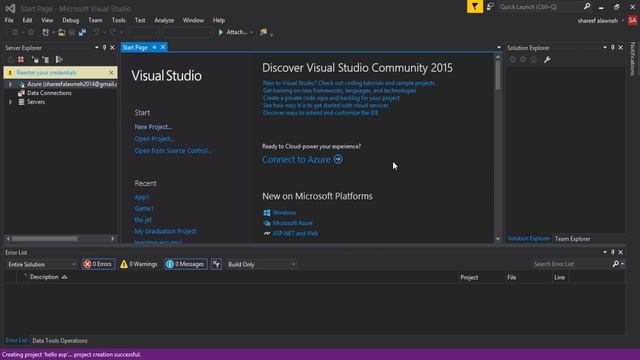Viewport: 640px width, 360px height.
Task: Open the Team menu
Action: [x=95, y=20]
